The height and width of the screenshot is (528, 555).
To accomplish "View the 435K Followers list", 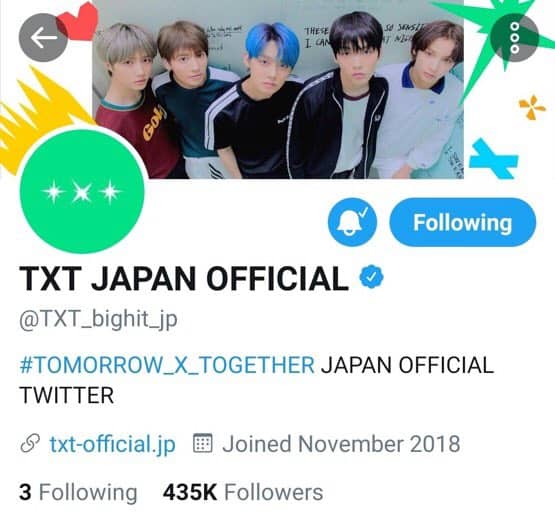I will point(243,492).
